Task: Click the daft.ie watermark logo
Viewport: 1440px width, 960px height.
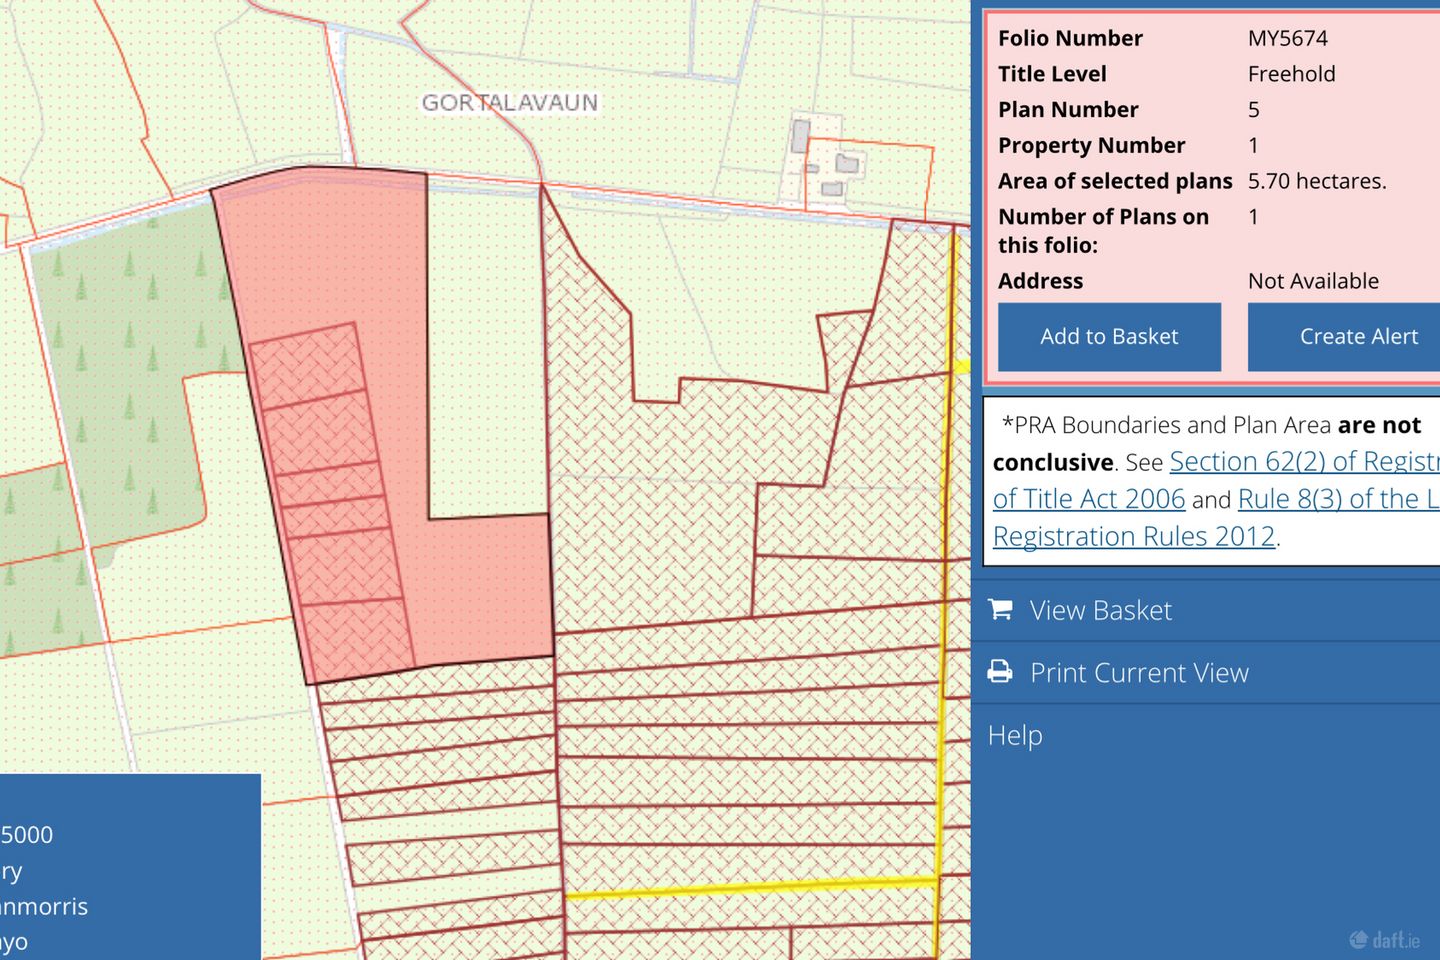Action: coord(1385,939)
